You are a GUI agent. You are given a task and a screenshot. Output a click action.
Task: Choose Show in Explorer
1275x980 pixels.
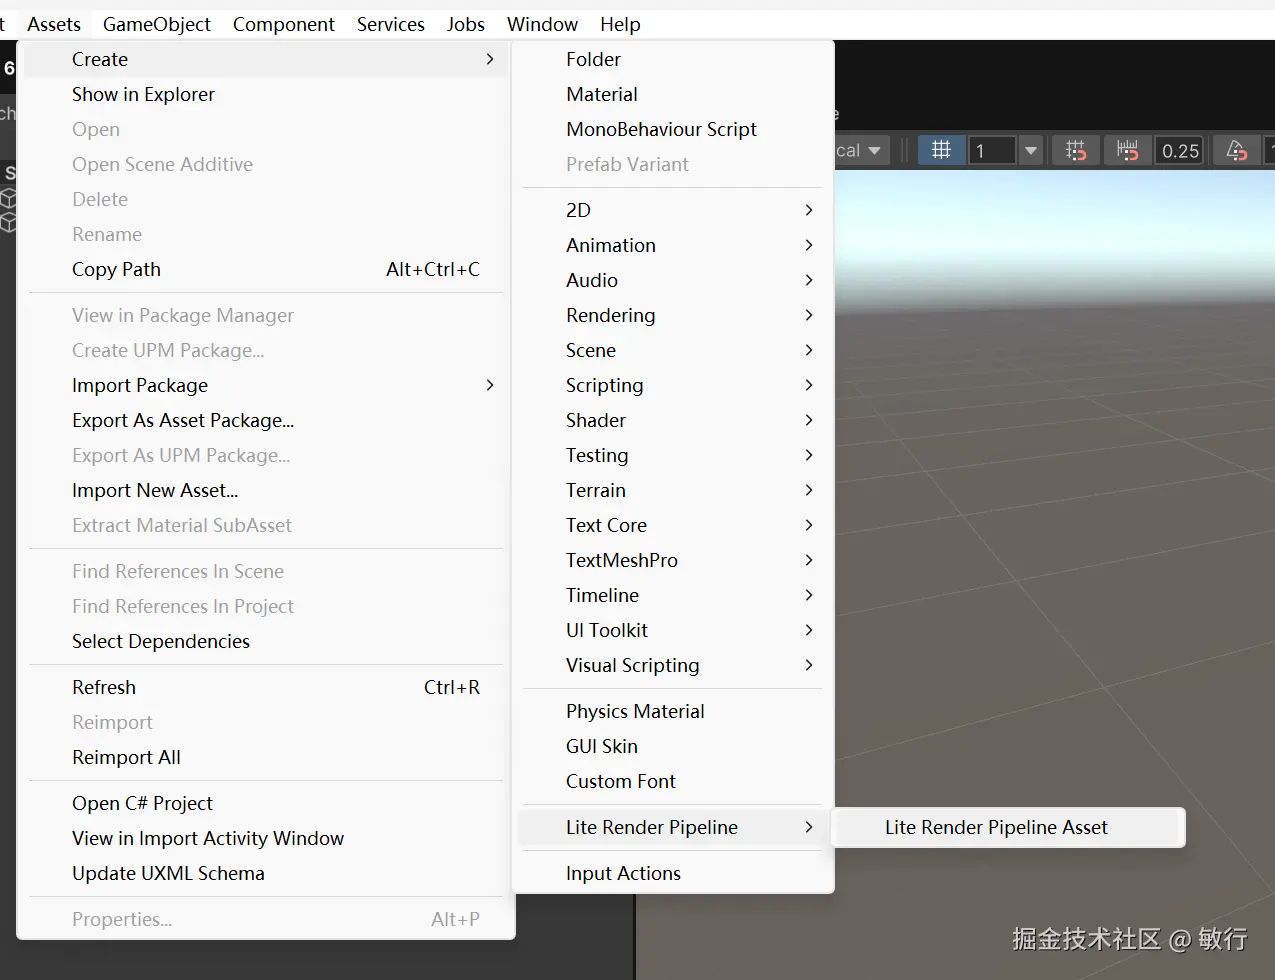[265, 94]
